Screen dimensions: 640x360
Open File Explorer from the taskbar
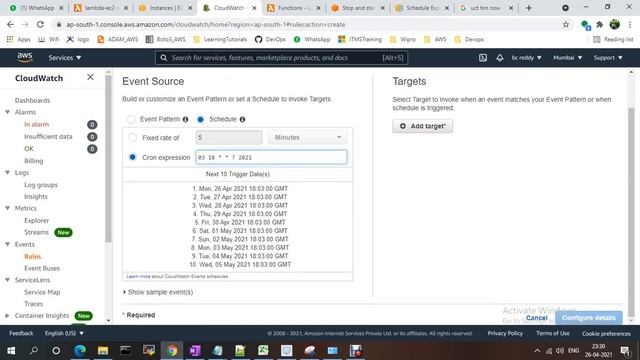click(x=103, y=351)
